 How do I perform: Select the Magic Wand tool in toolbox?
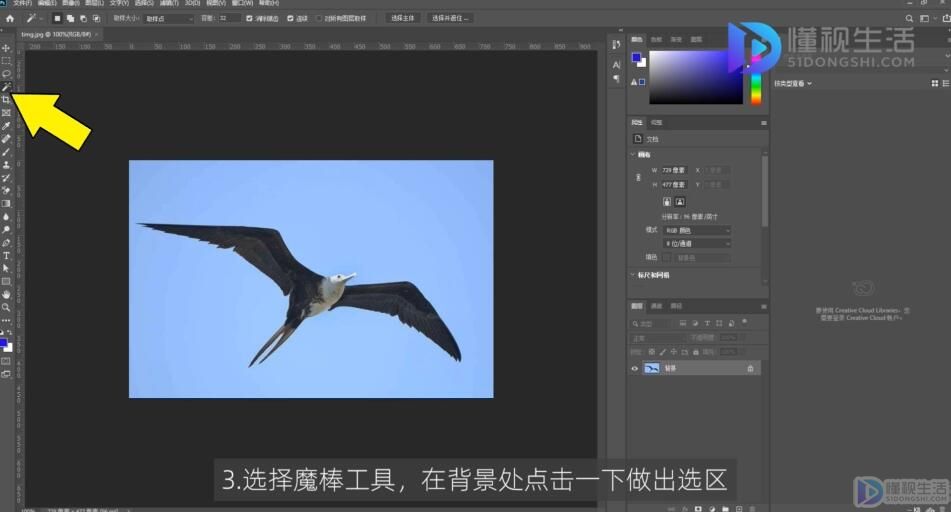click(x=6, y=87)
